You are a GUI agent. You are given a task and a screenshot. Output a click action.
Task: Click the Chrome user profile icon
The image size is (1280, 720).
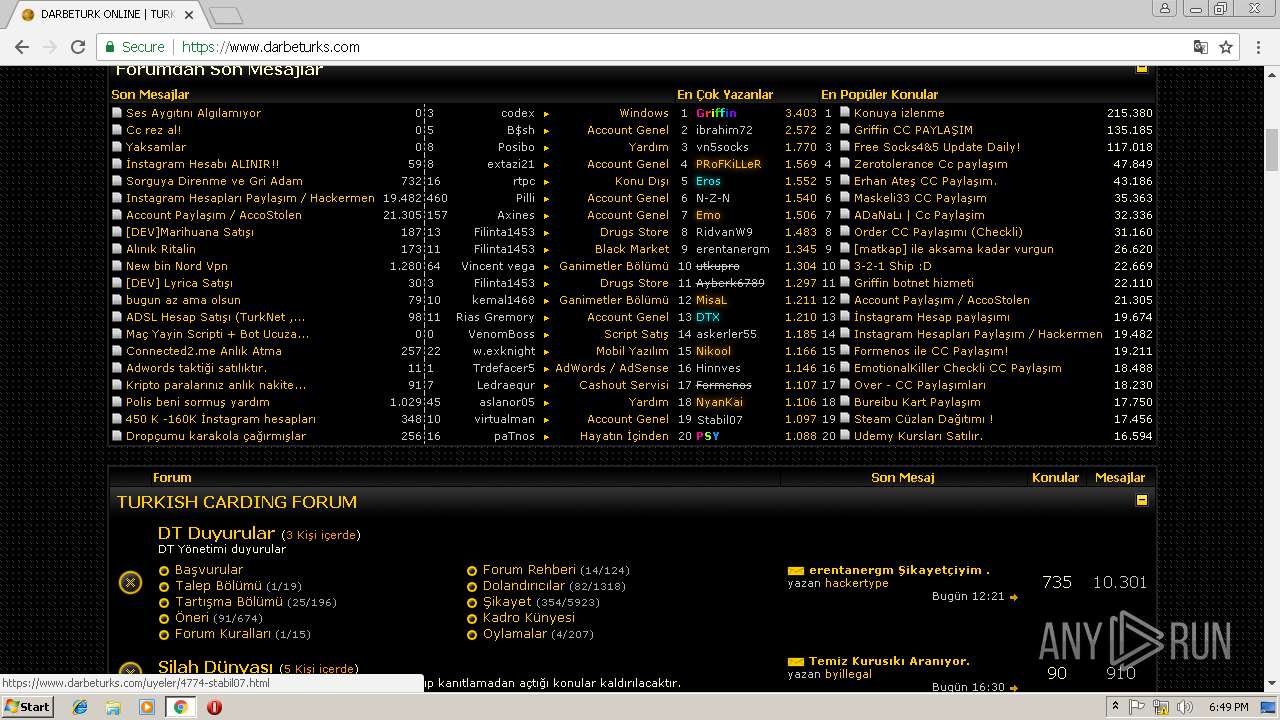pos(1165,8)
